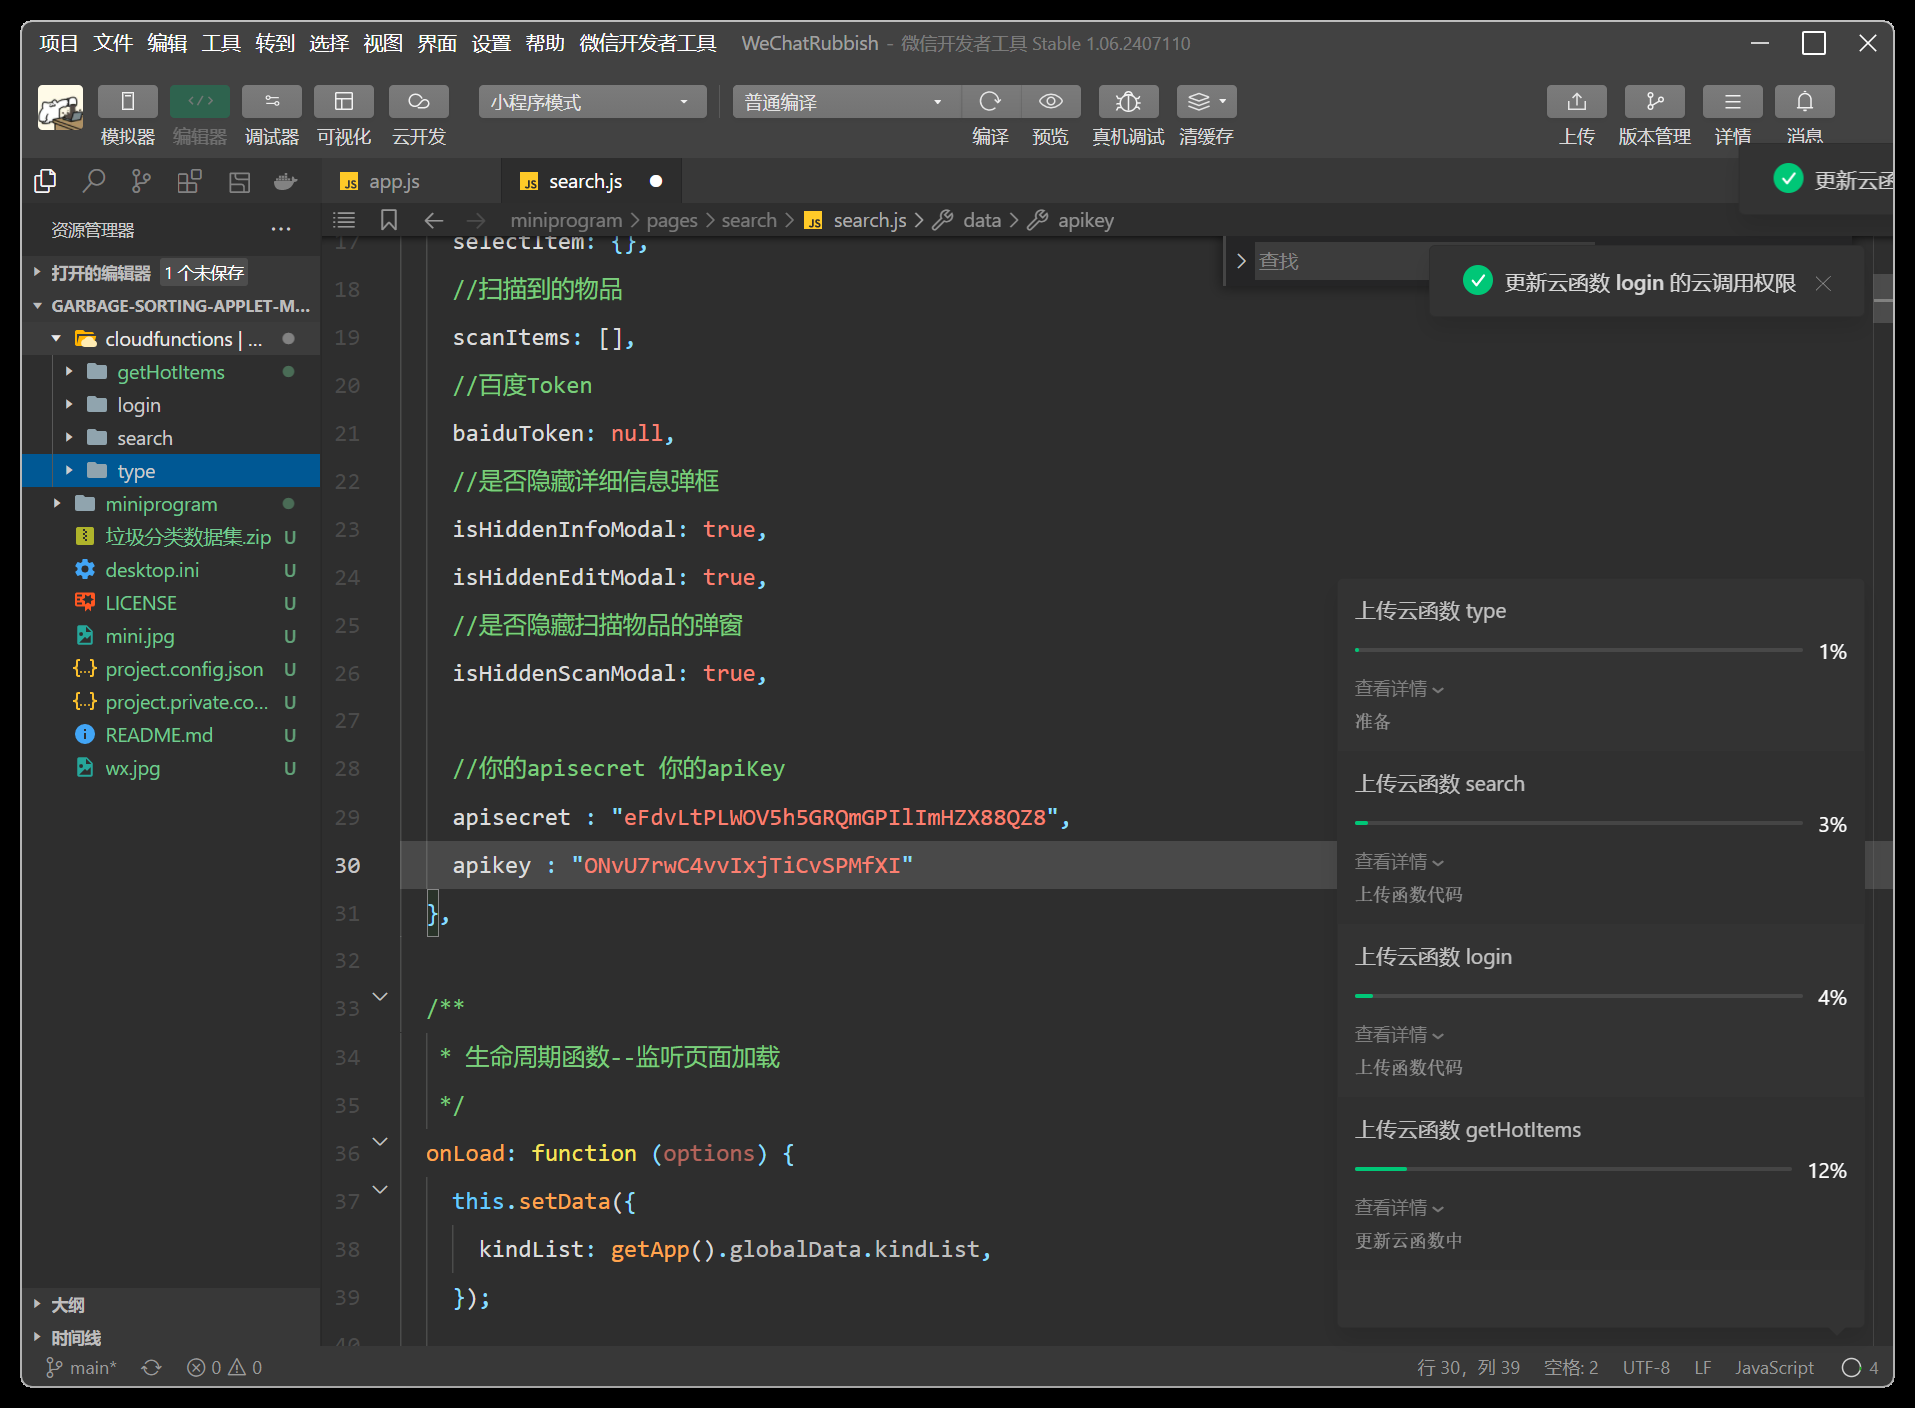Open extensions sidebar icon

click(189, 181)
